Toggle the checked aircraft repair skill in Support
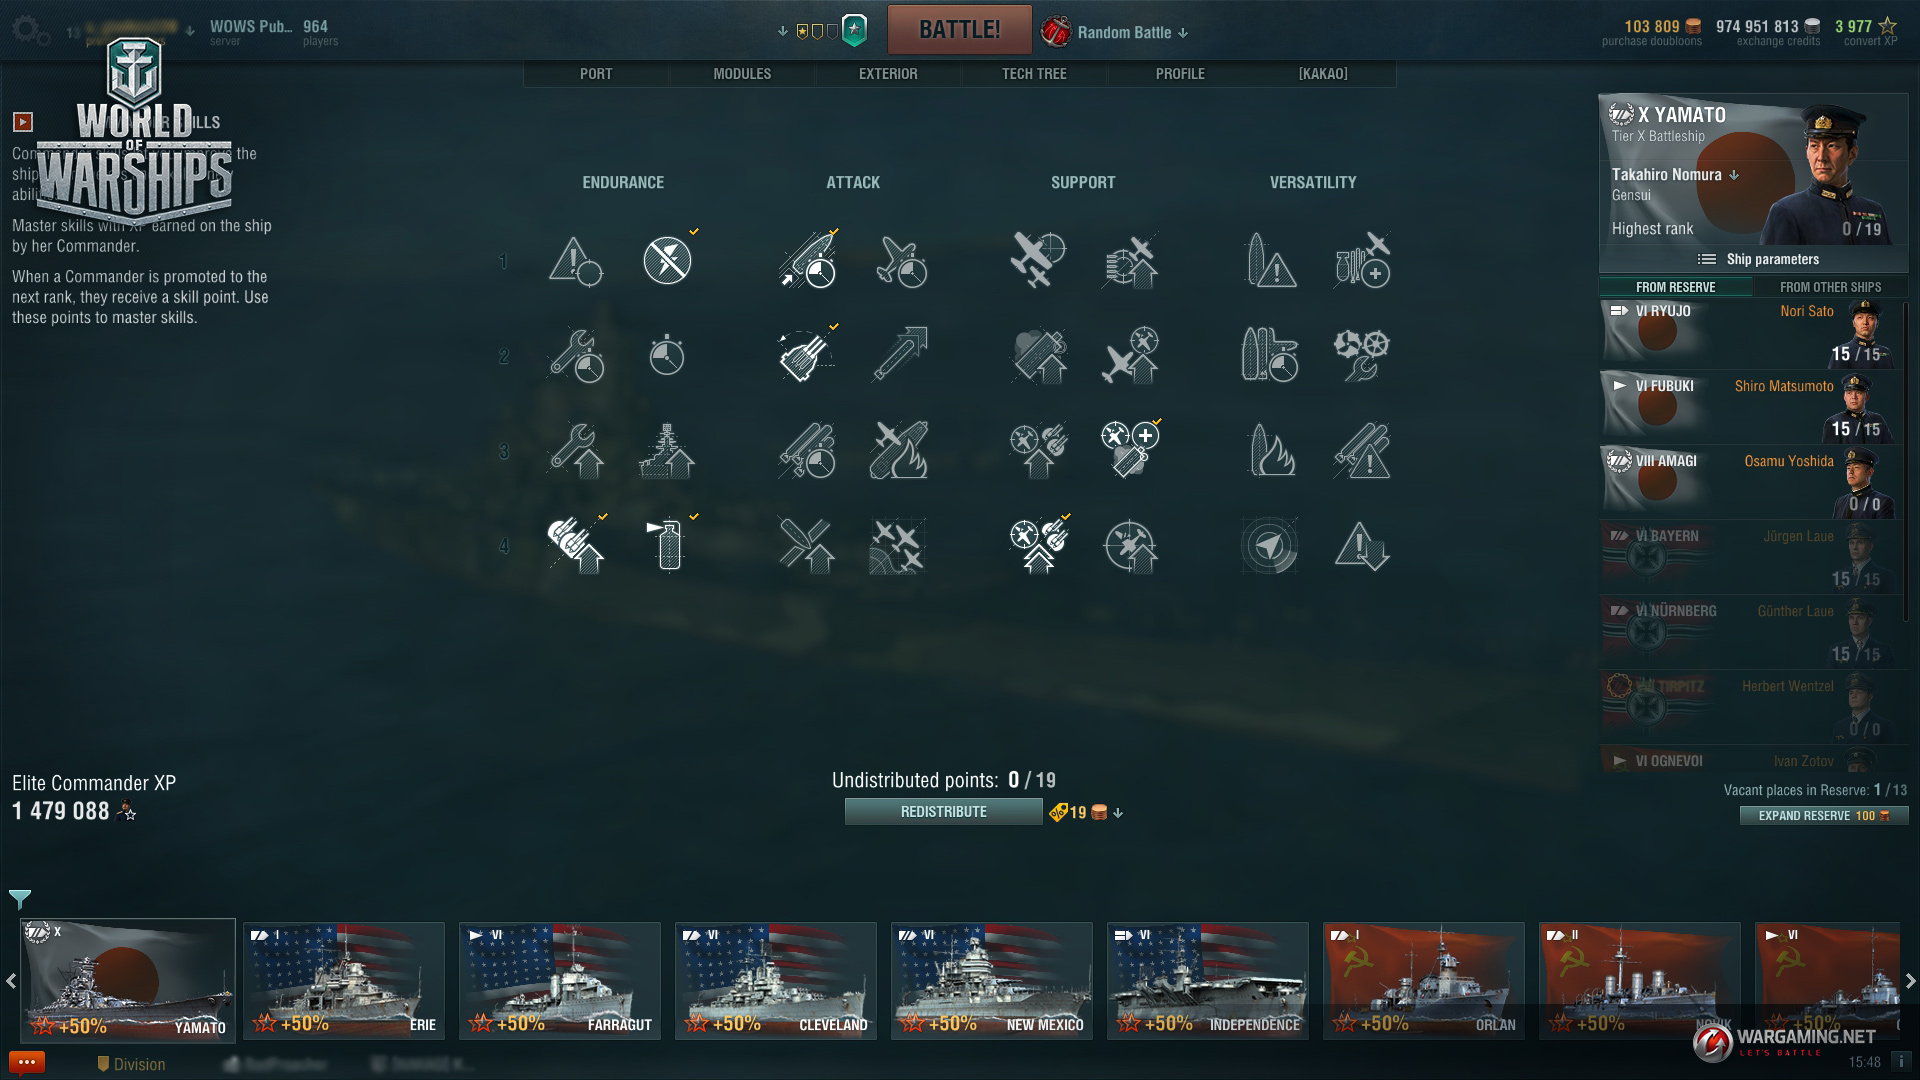The height and width of the screenshot is (1080, 1920). click(x=1131, y=450)
